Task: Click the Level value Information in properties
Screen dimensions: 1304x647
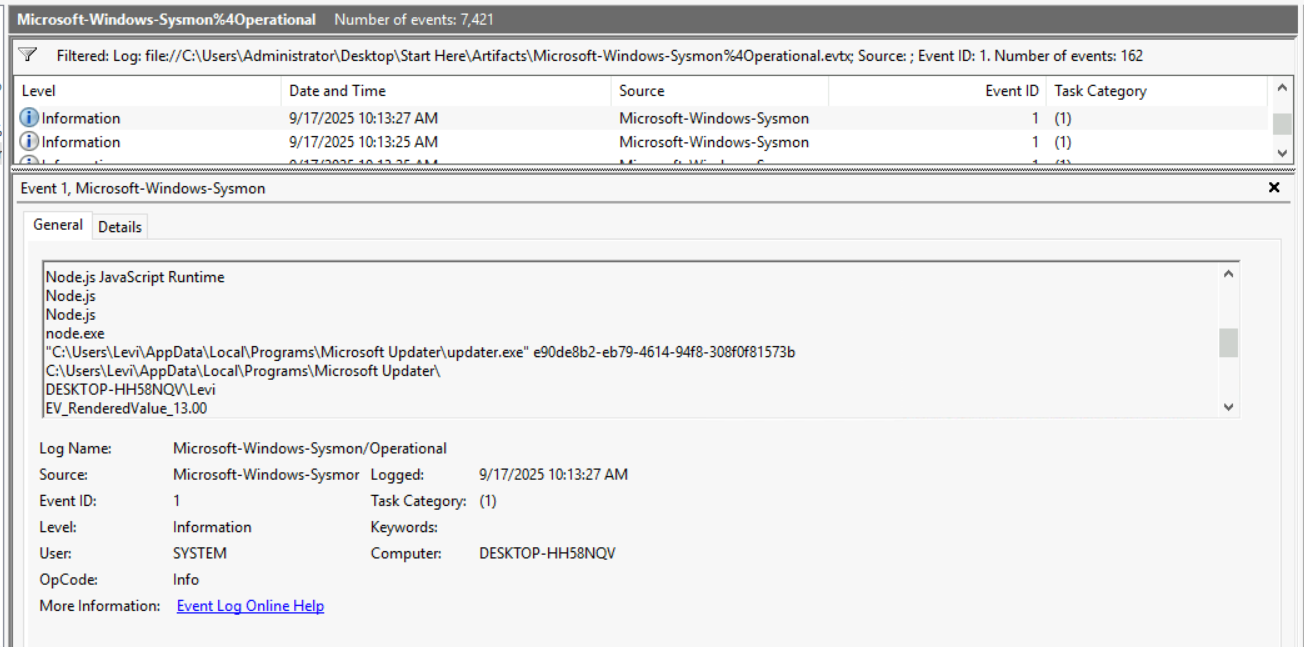Action: tap(212, 527)
